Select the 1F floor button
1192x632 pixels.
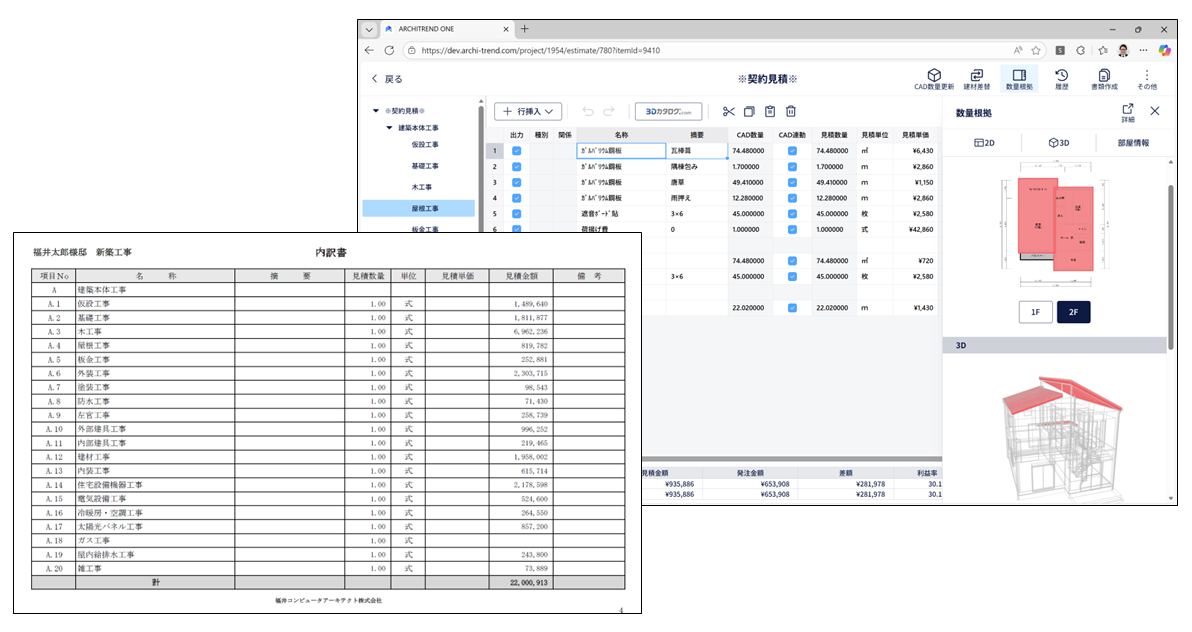click(1035, 312)
